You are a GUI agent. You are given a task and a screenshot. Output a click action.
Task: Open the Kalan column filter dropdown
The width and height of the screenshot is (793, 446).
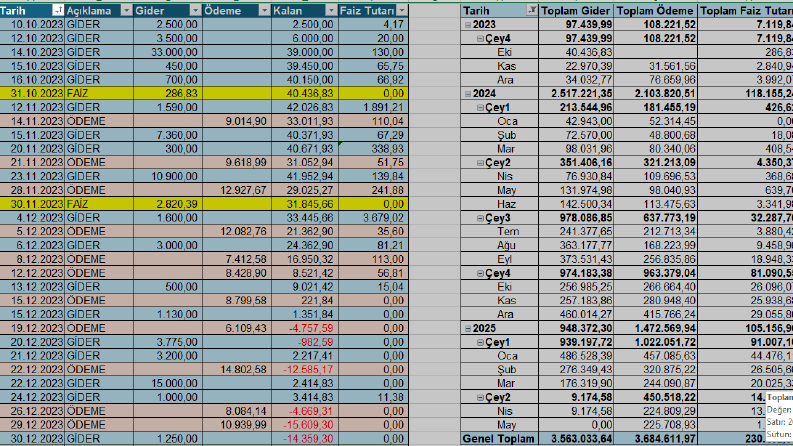pos(331,11)
